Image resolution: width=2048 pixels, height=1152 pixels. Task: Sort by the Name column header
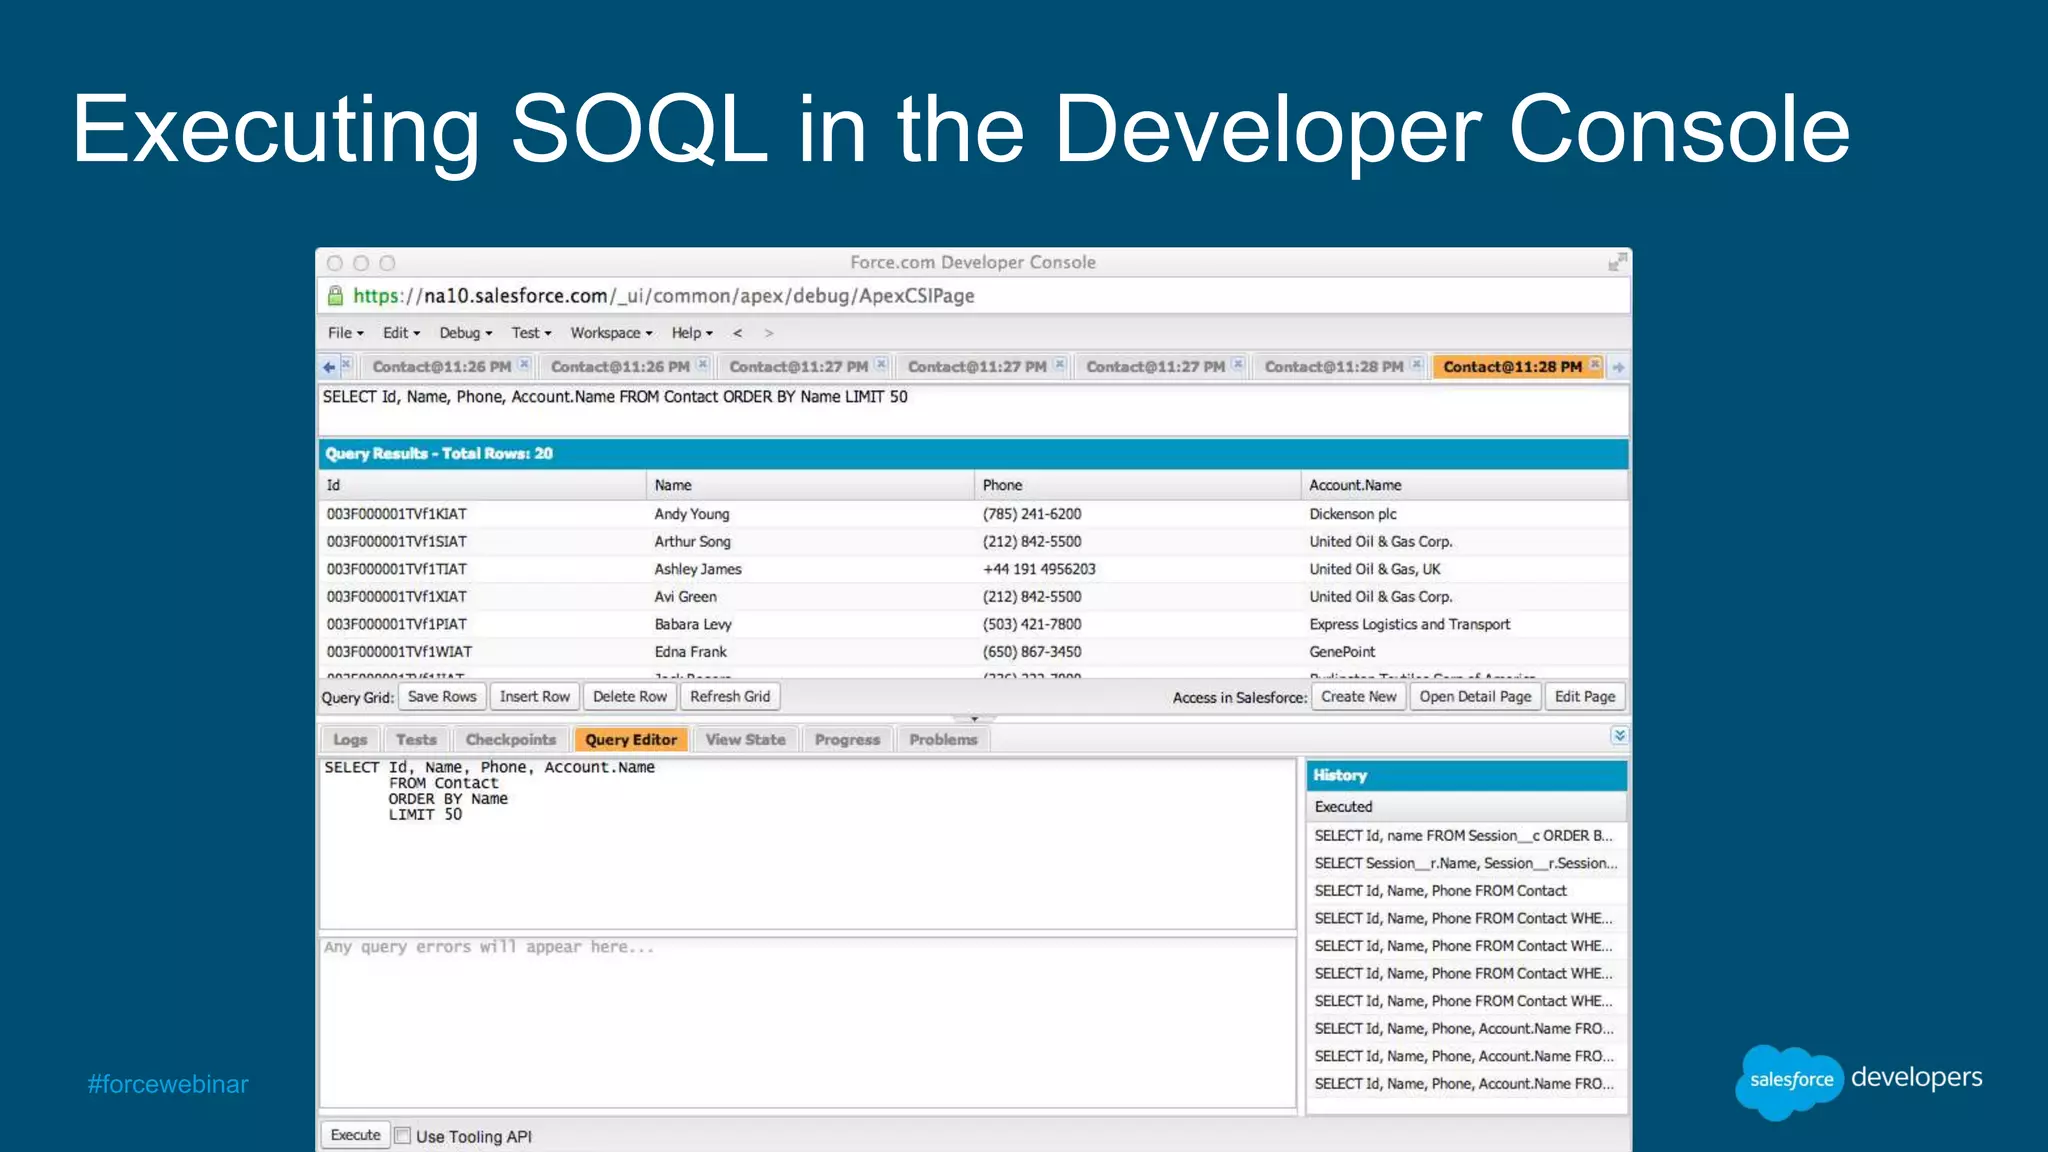click(x=810, y=485)
